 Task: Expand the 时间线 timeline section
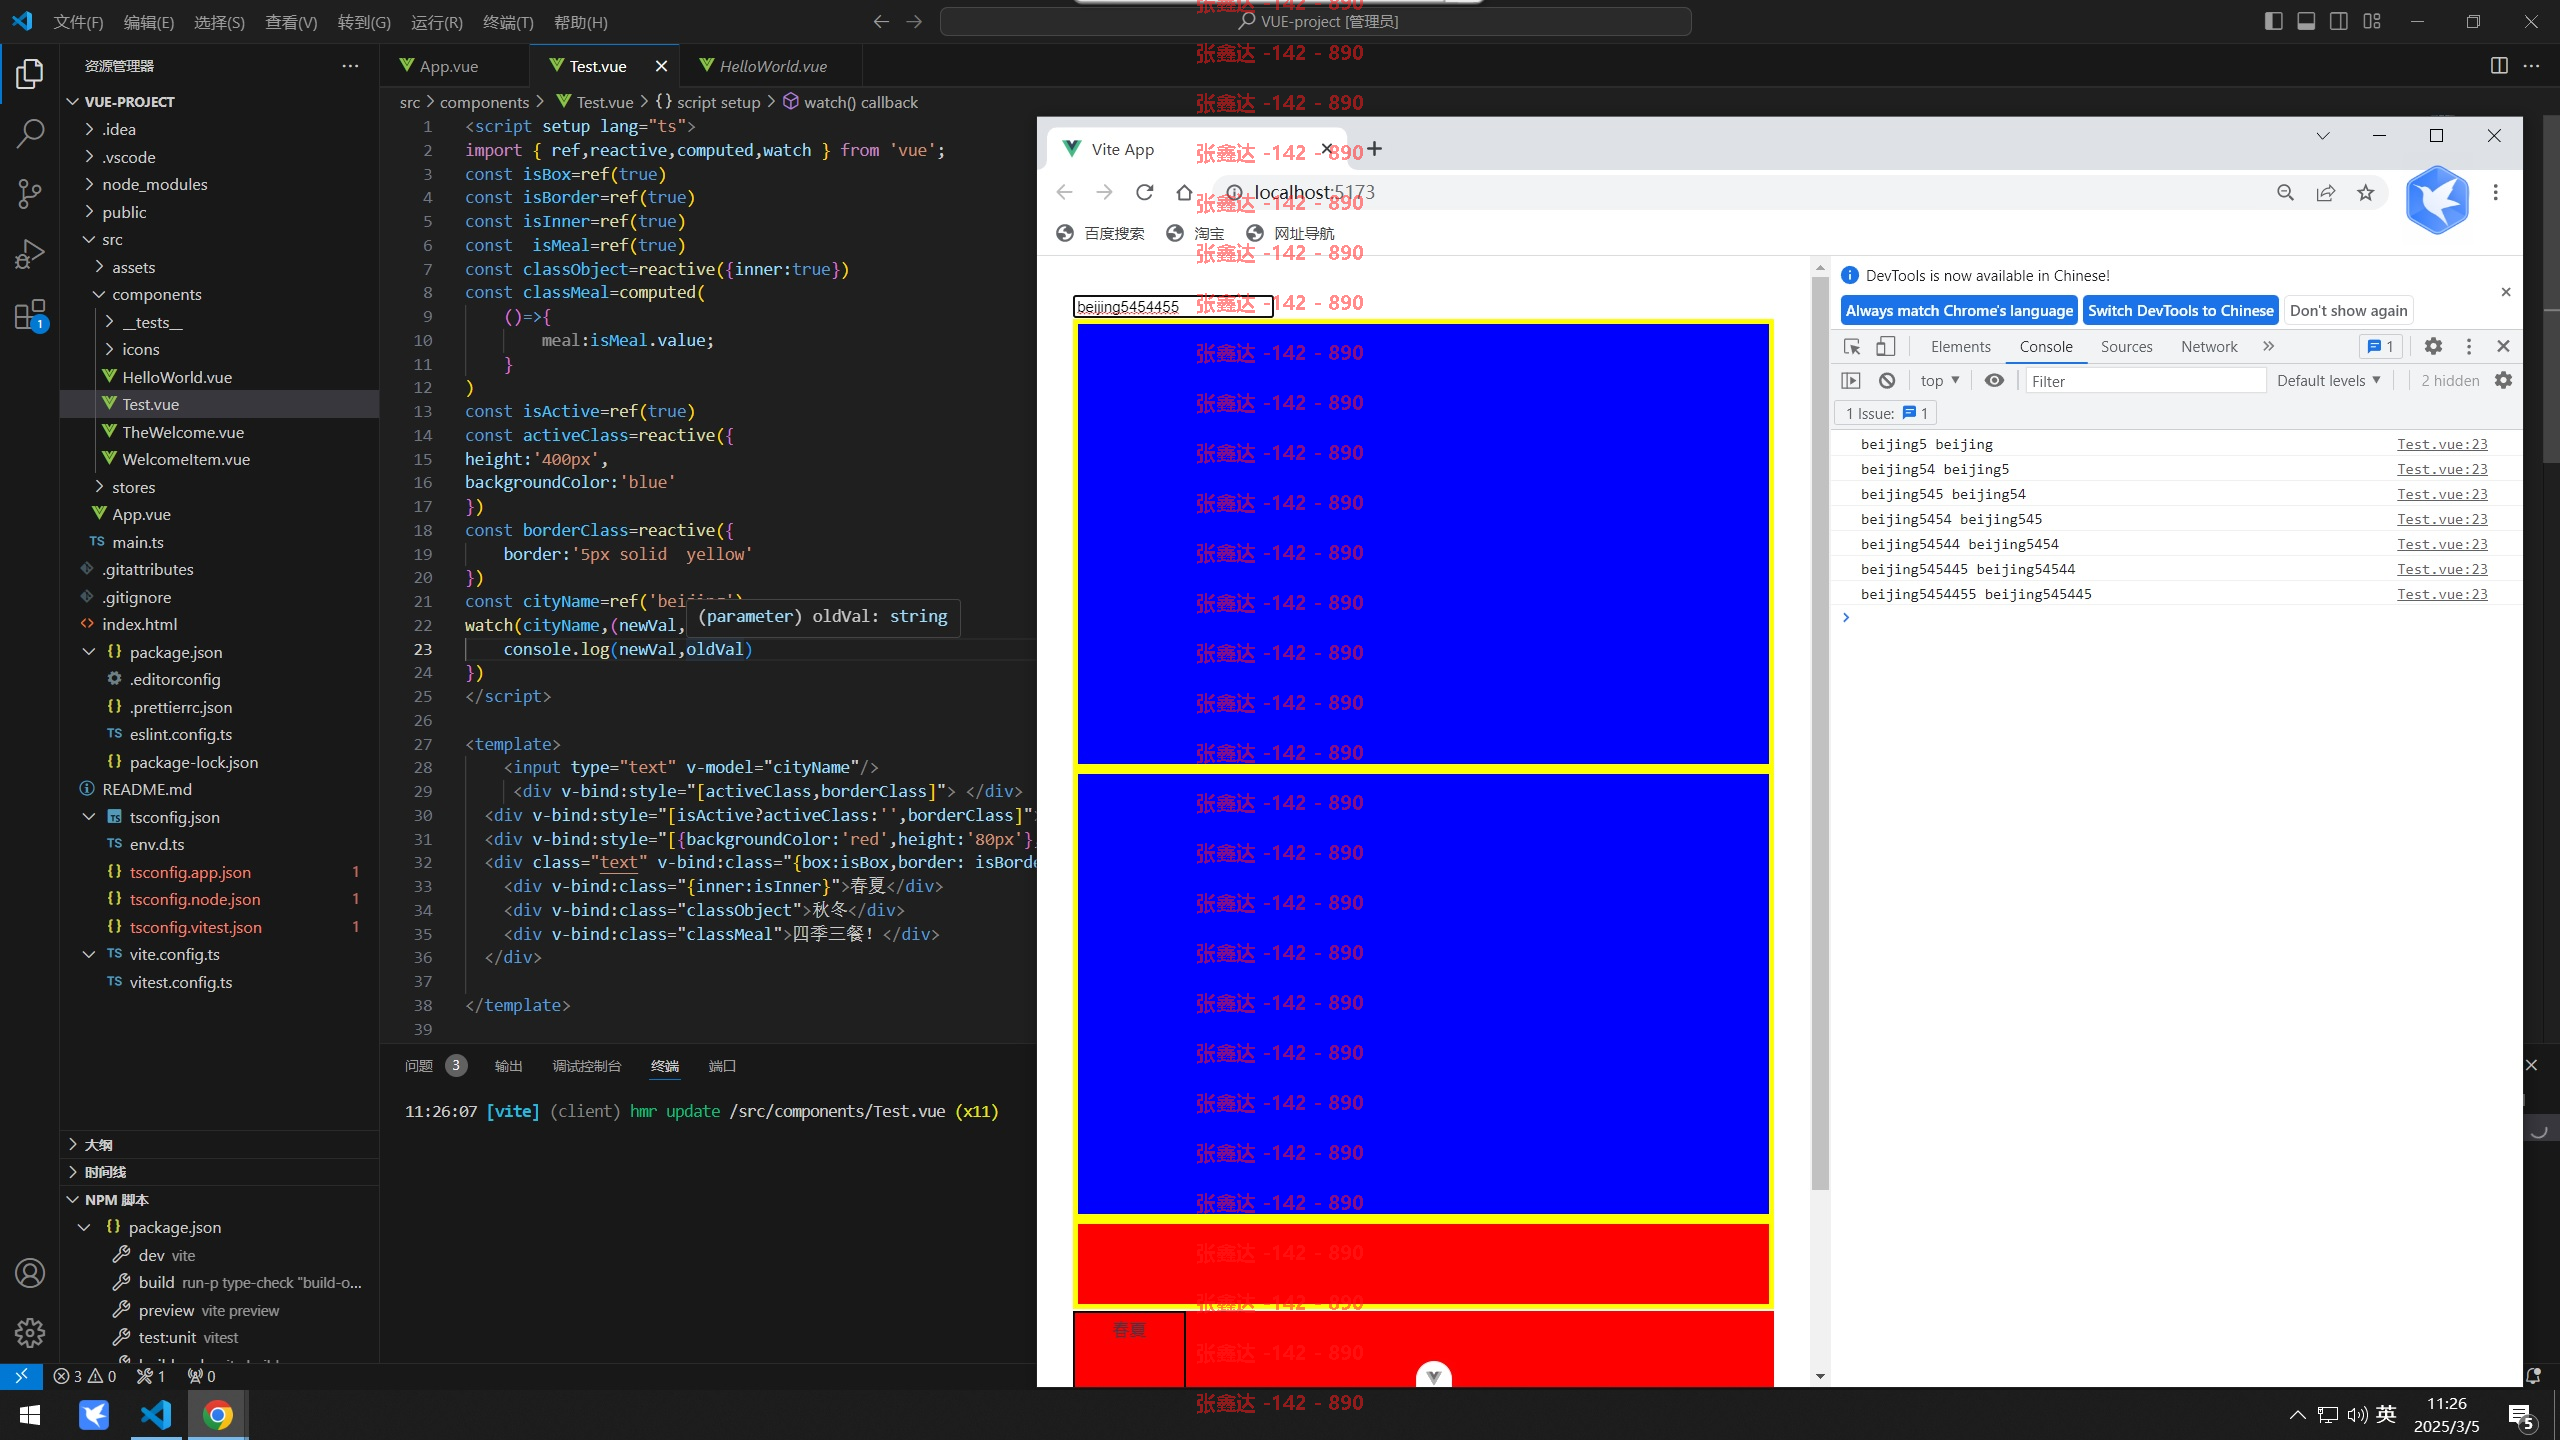(105, 1172)
